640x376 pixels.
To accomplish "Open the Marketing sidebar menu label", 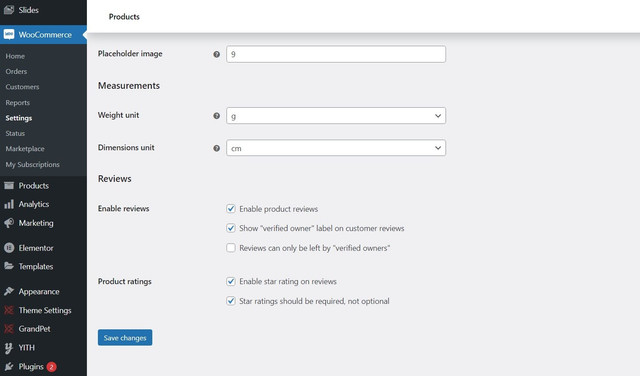I will point(36,223).
